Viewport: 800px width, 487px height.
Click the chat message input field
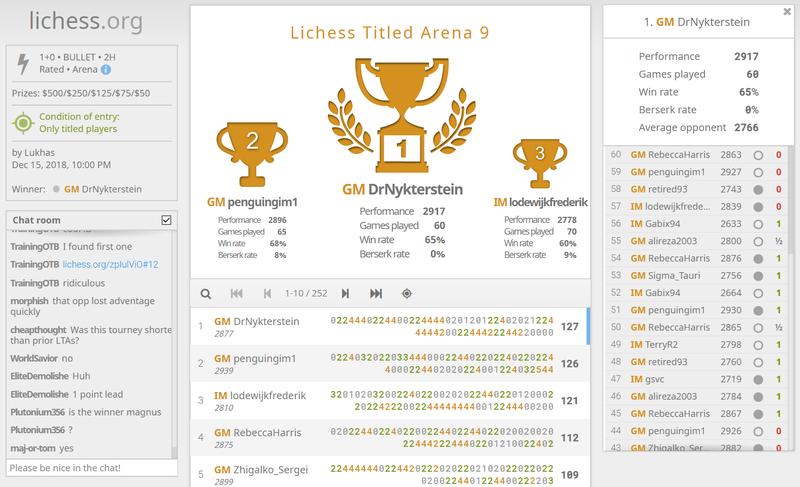click(92, 468)
